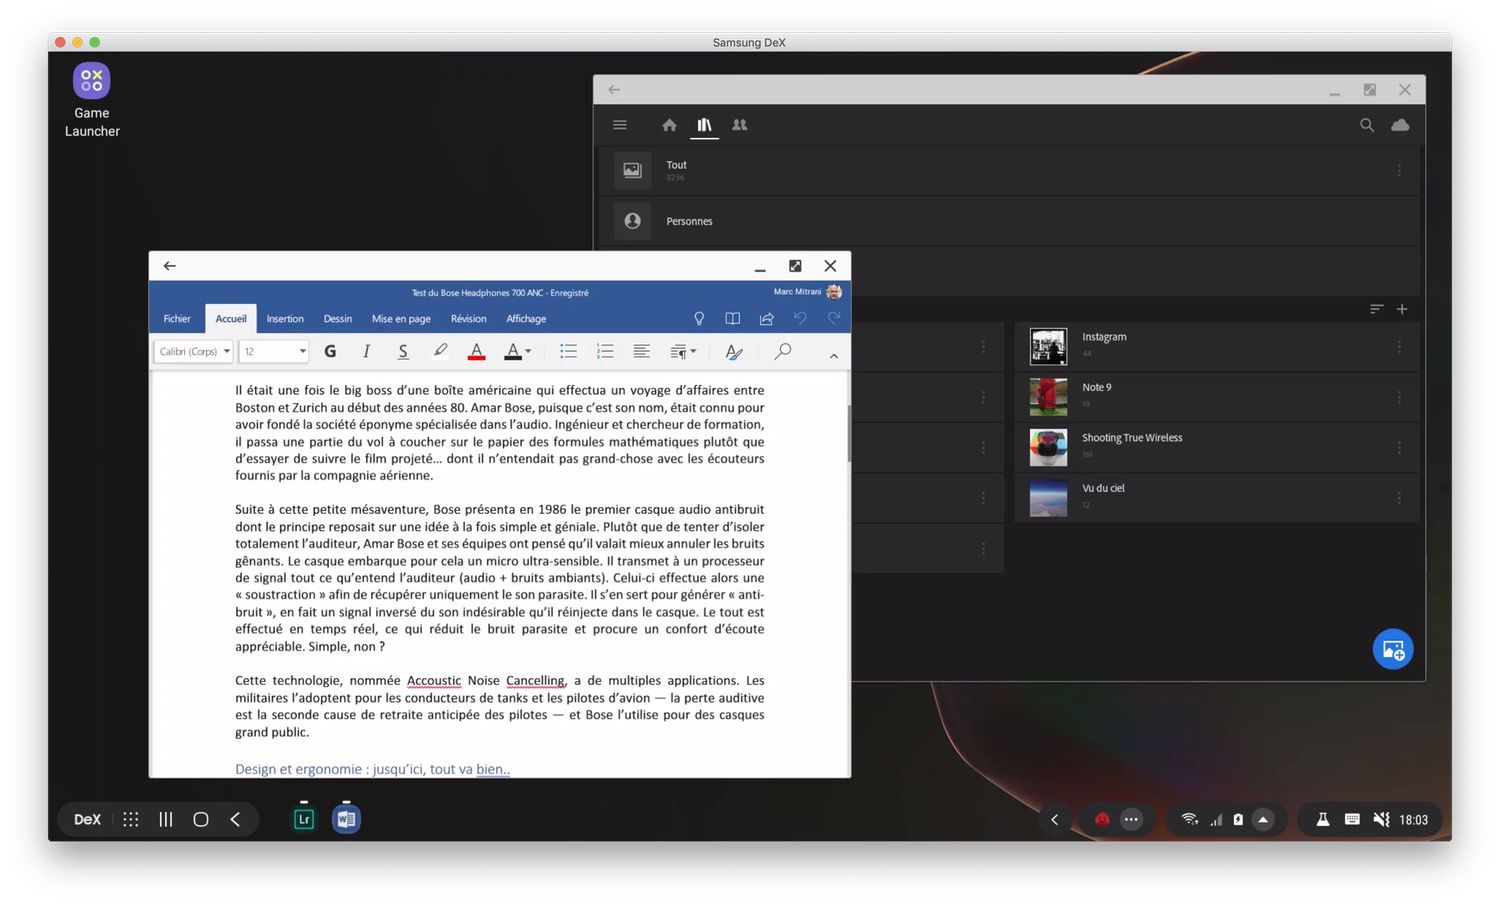
Task: Open the paragraph formatting dropdown
Action: (683, 351)
